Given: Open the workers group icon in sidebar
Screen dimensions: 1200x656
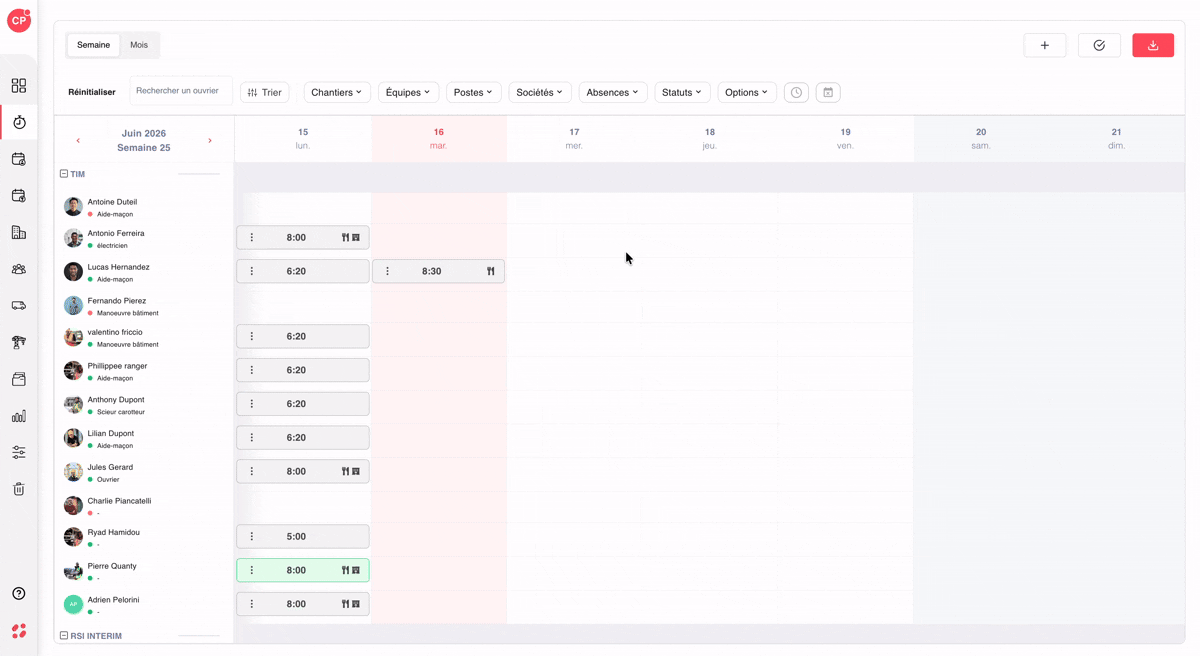Looking at the screenshot, I should [19, 269].
